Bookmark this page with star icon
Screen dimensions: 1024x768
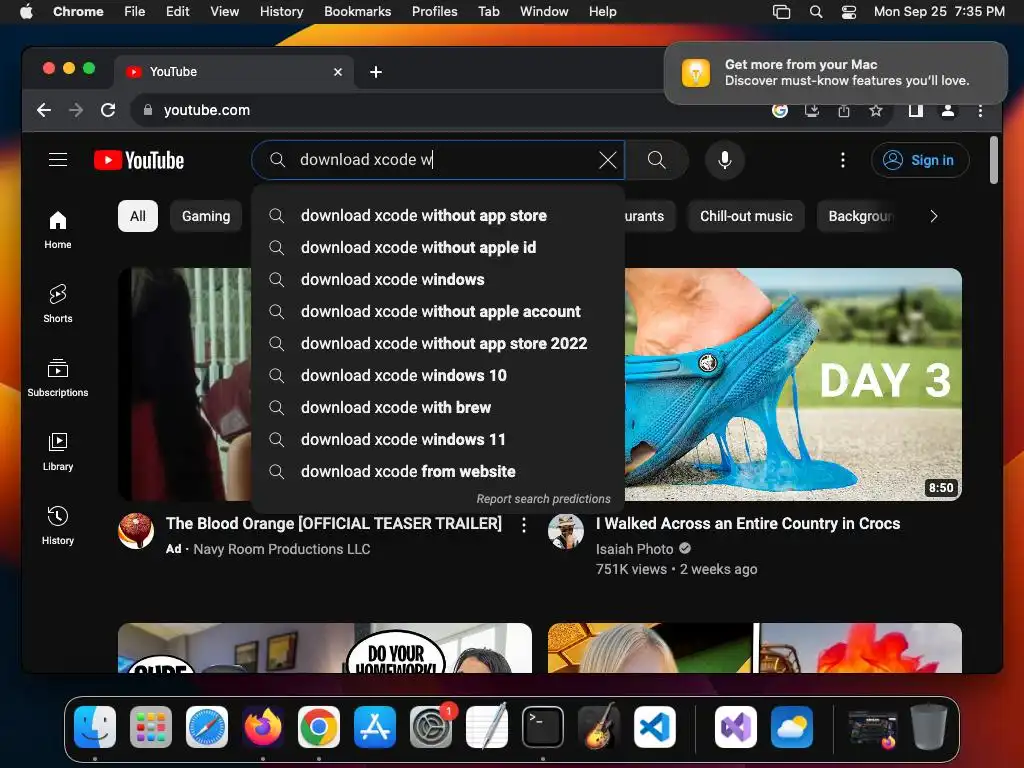(x=876, y=110)
